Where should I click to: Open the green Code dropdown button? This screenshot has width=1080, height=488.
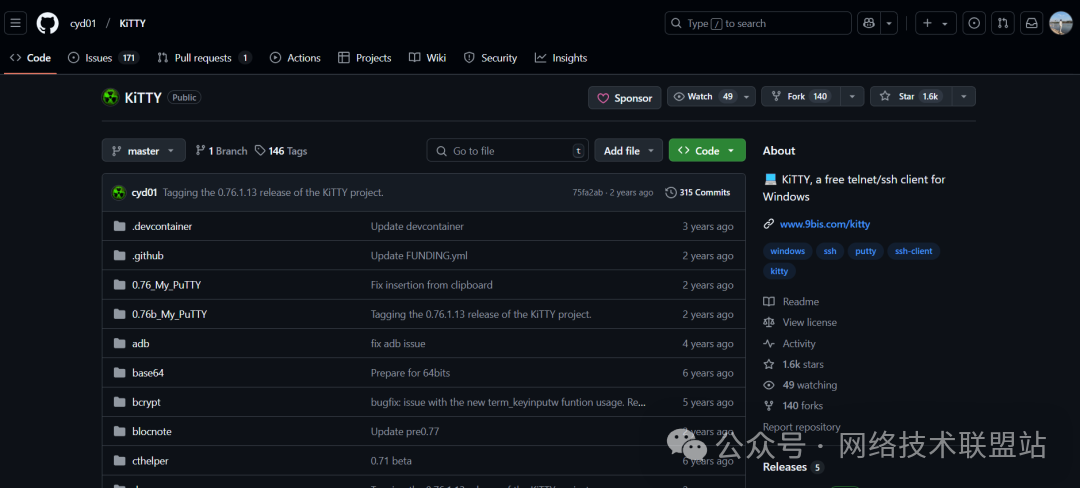coord(707,151)
